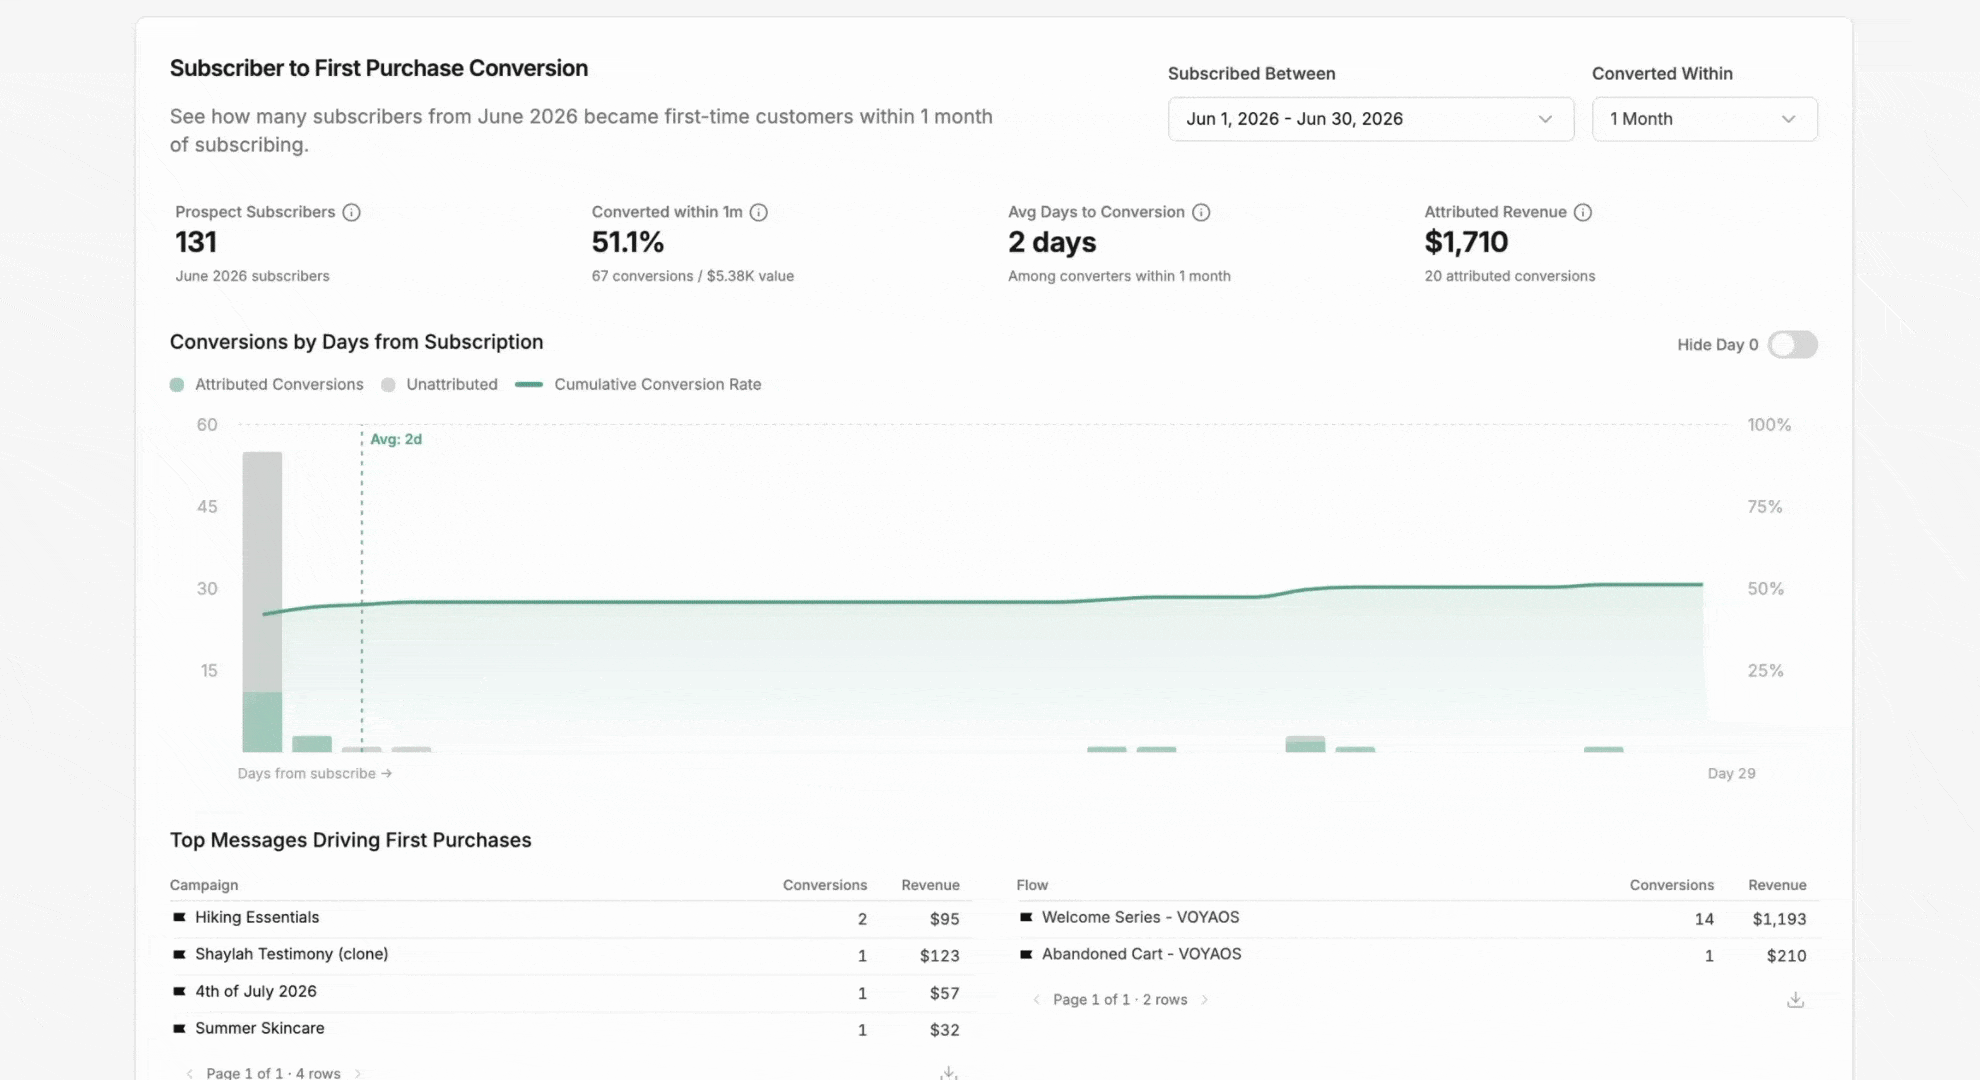1980x1080 pixels.
Task: Go to previous page in Campaign table
Action: (190, 1073)
